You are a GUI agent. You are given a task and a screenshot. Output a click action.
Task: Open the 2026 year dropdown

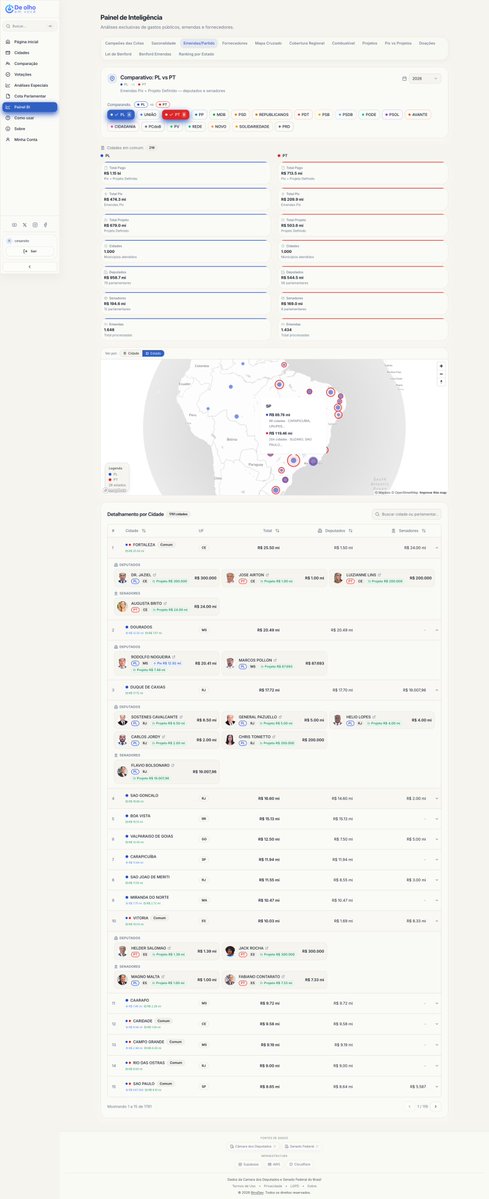coord(425,78)
